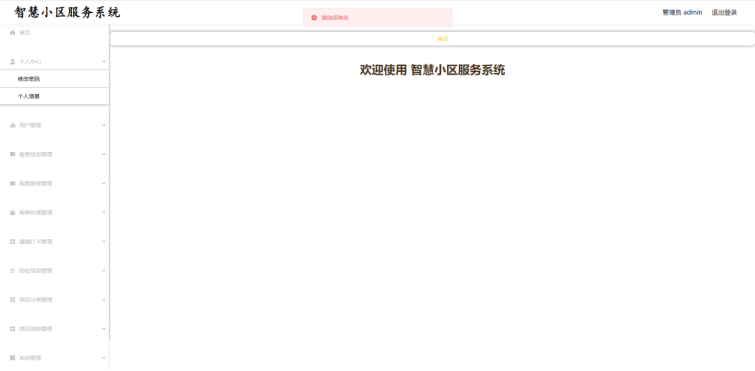Click the grid icon for 商品分类管理
This screenshot has height=371, width=755.
click(x=13, y=300)
